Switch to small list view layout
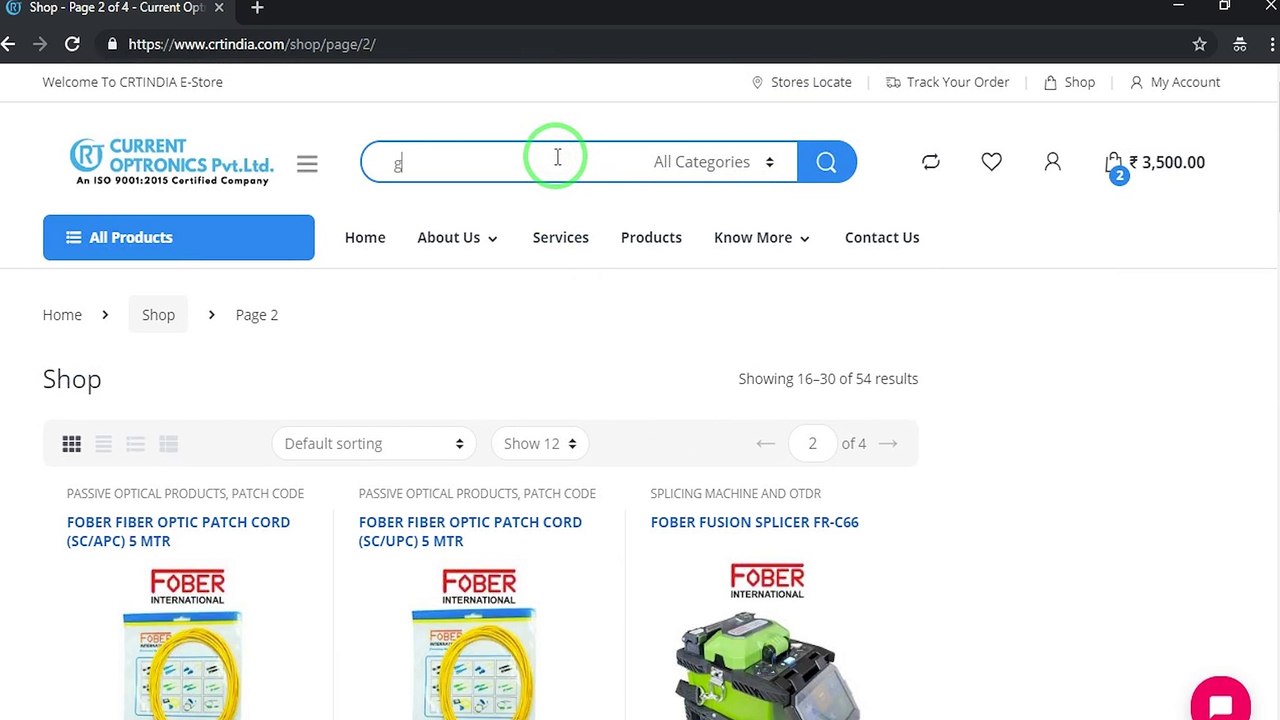This screenshot has width=1280, height=720. (168, 444)
